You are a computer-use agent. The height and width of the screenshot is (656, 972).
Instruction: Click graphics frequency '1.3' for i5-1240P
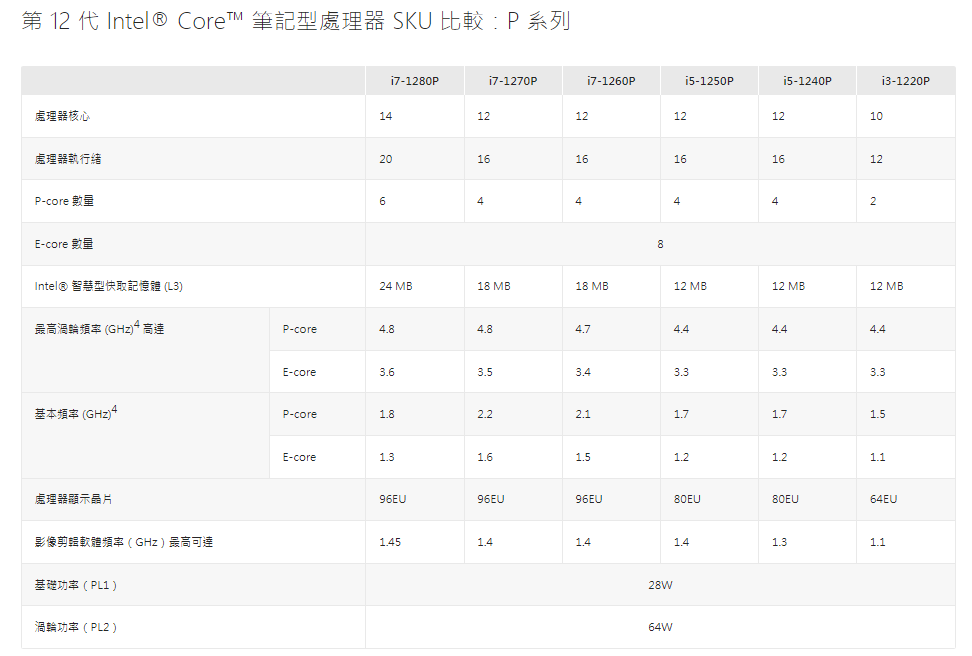point(779,542)
